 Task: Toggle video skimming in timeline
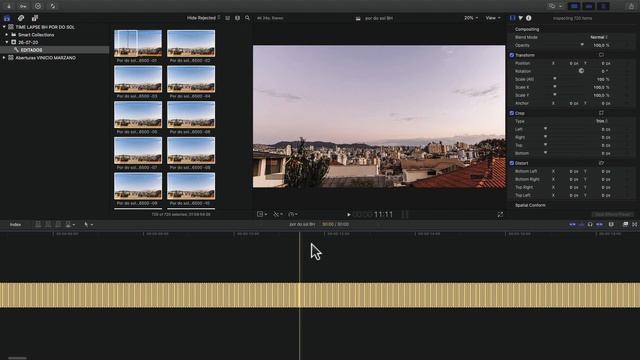[x=573, y=224]
